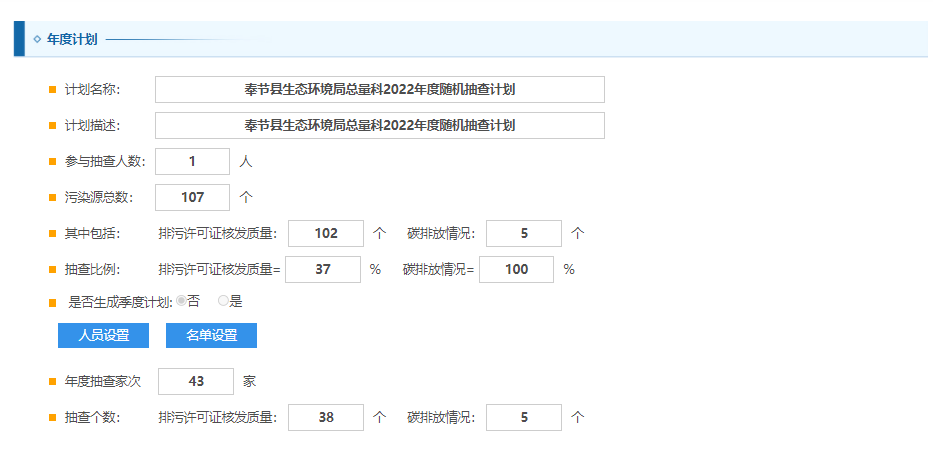Click the 计划描述: label
The image size is (933, 449).
[93, 126]
